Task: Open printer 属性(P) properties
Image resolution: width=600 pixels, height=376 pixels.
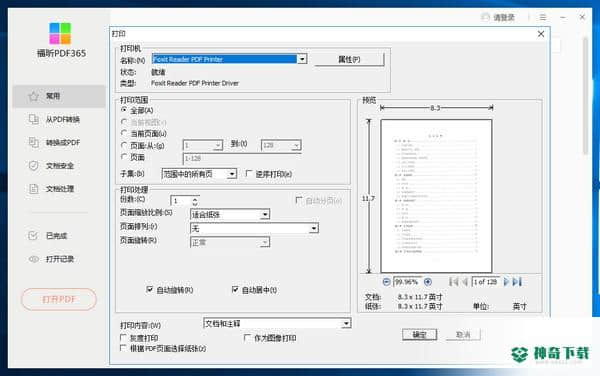Action: tap(349, 59)
